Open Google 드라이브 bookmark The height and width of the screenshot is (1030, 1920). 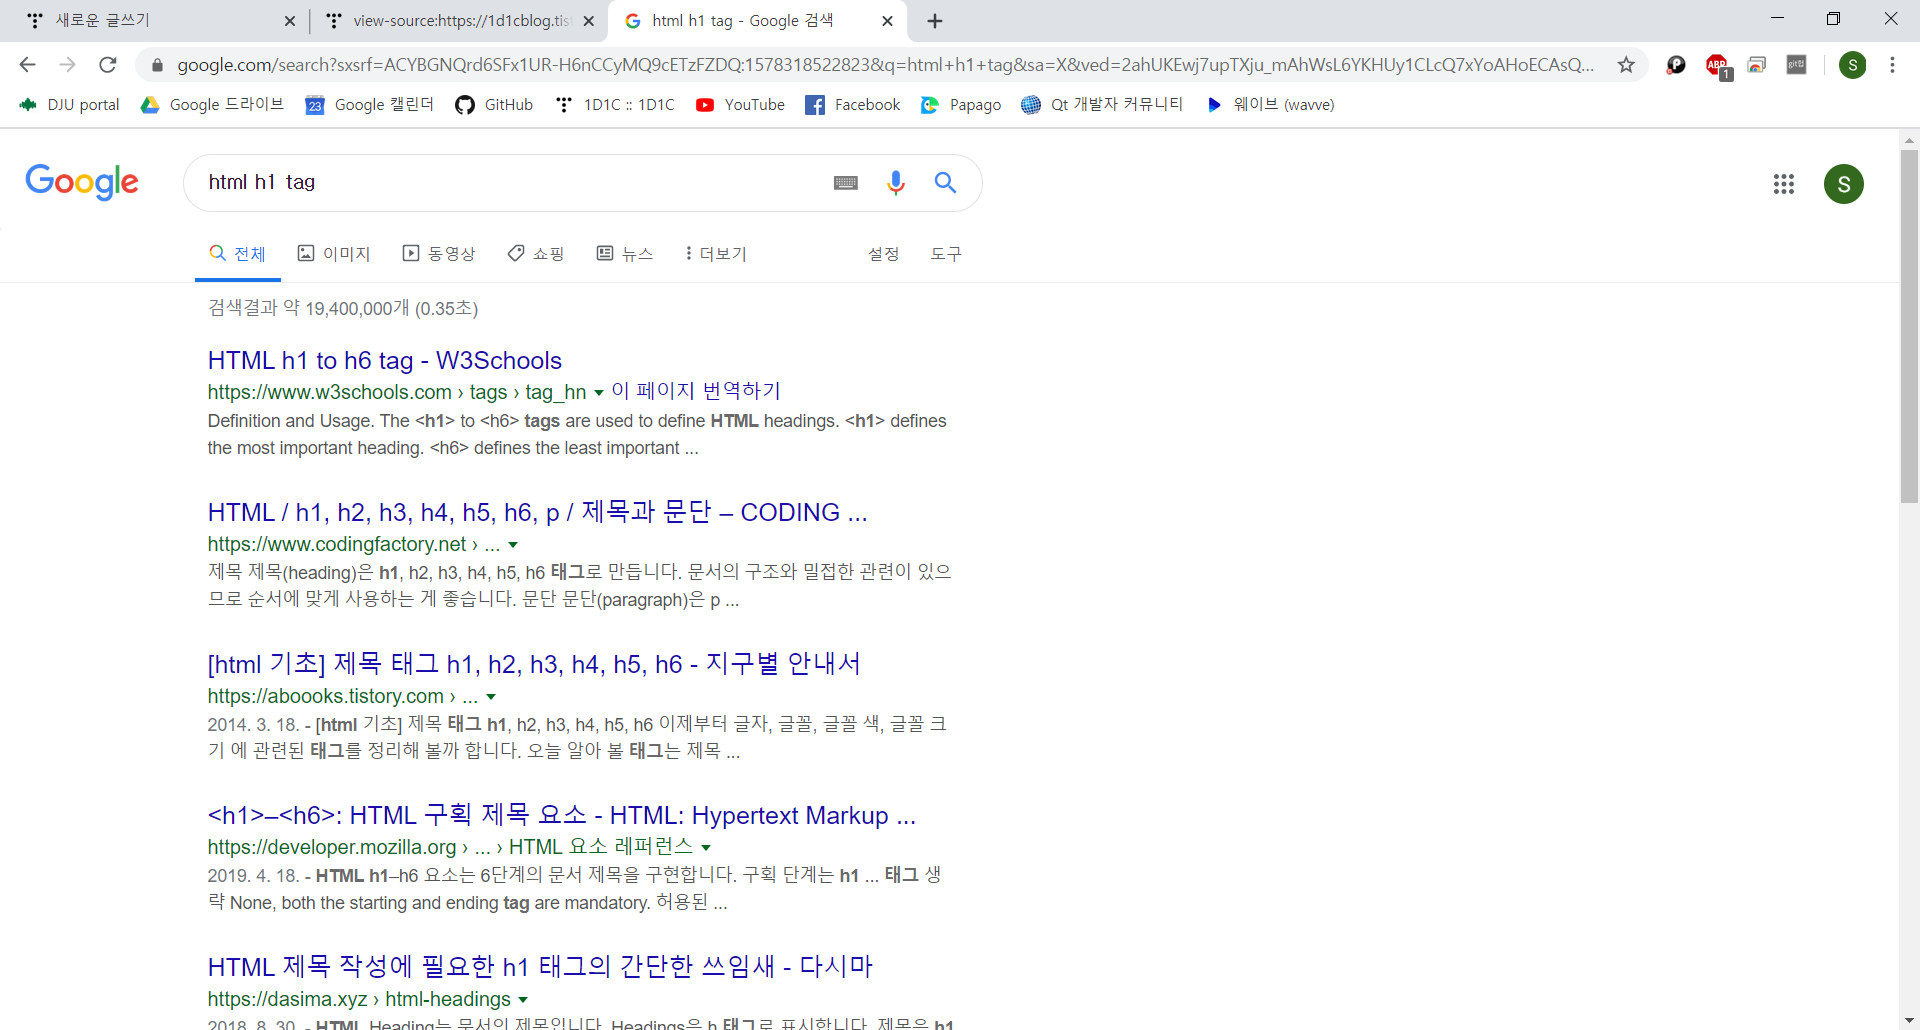click(x=213, y=105)
